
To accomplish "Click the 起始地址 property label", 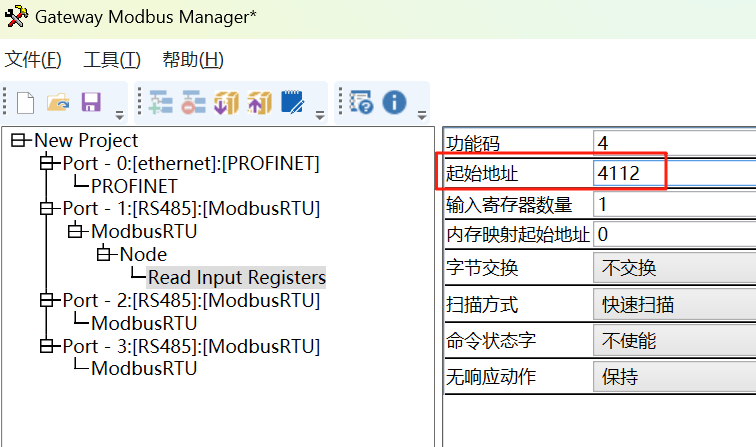I will (x=482, y=174).
